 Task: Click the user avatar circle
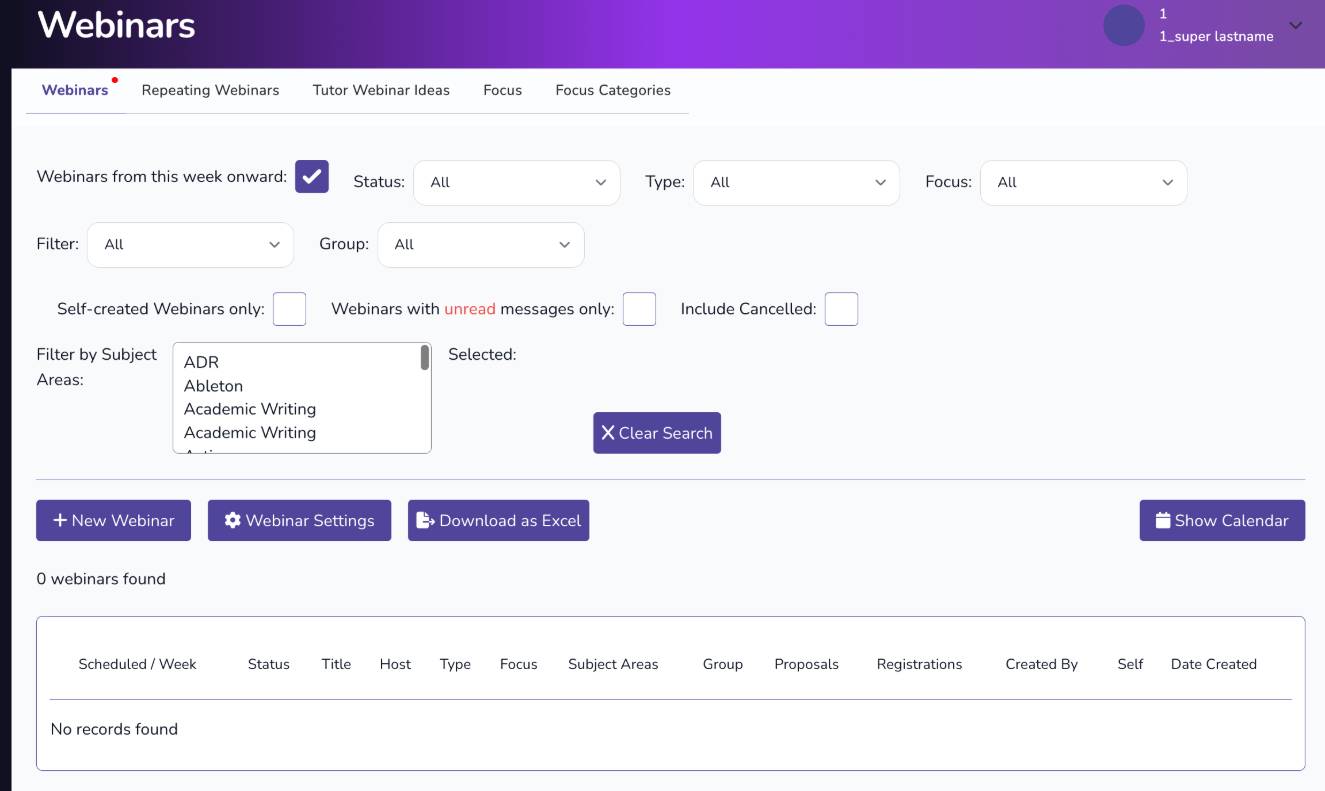point(1124,25)
